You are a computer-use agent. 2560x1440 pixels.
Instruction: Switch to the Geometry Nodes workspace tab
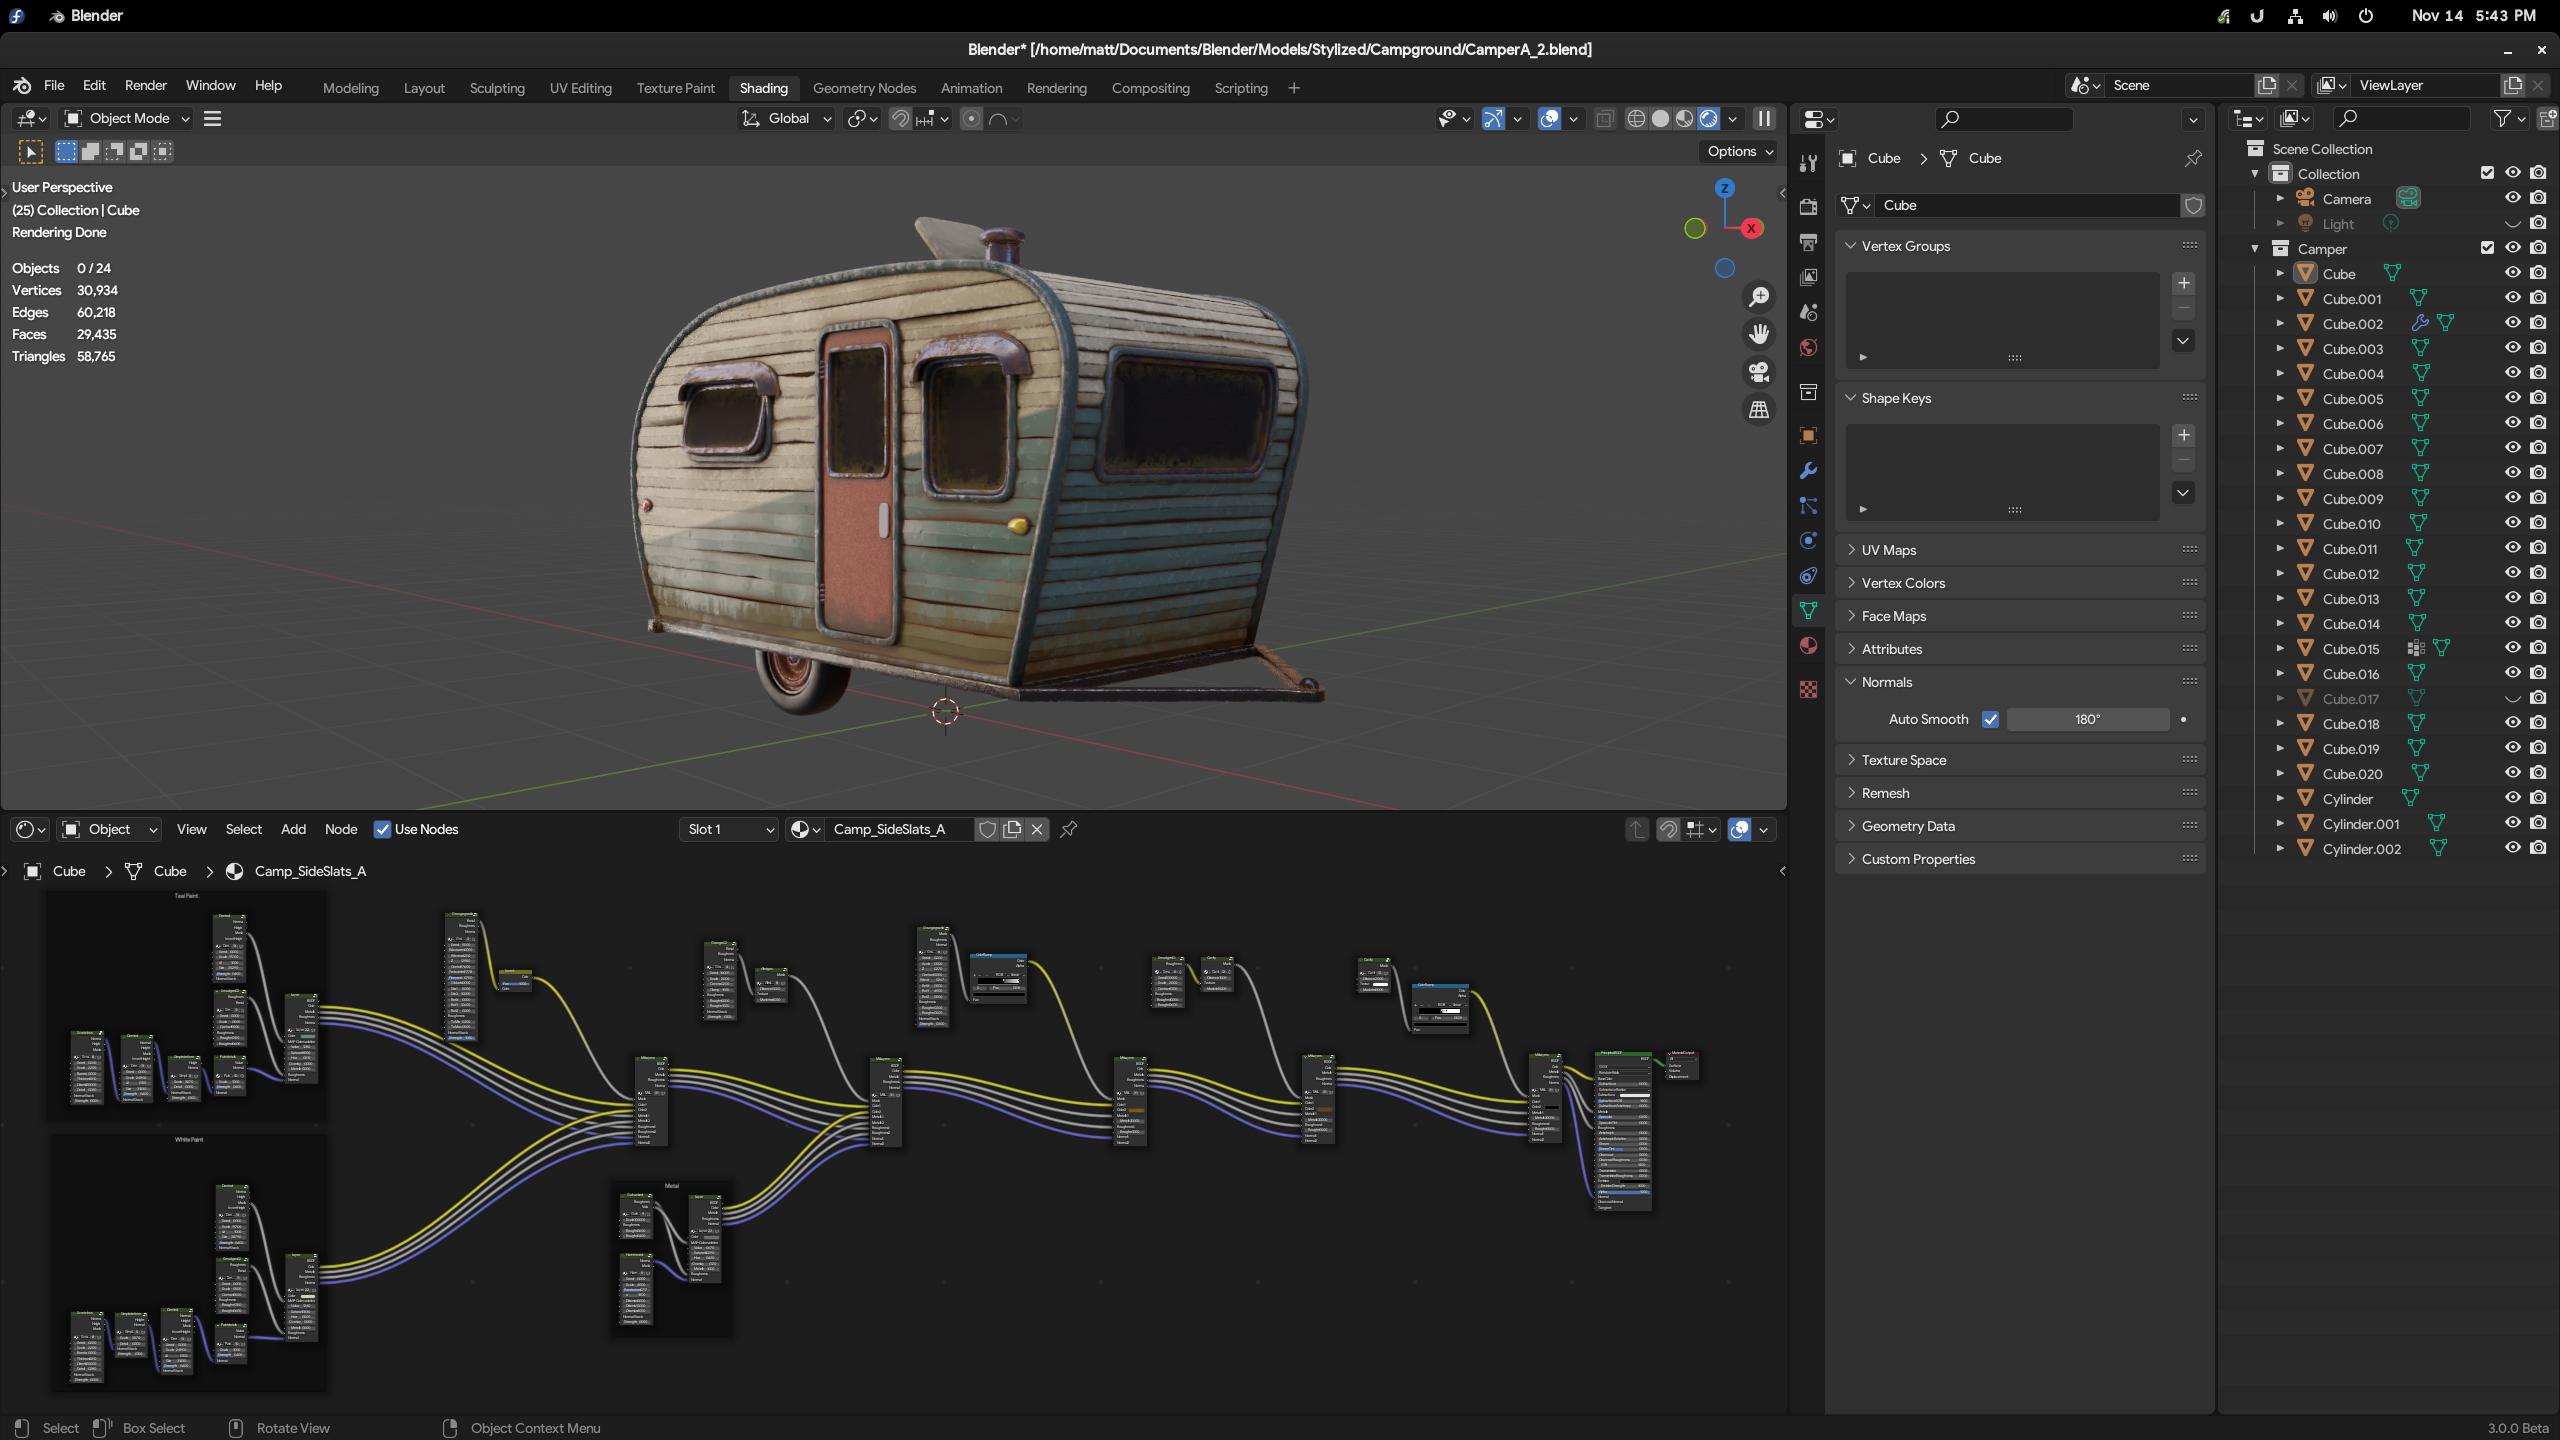(x=864, y=88)
